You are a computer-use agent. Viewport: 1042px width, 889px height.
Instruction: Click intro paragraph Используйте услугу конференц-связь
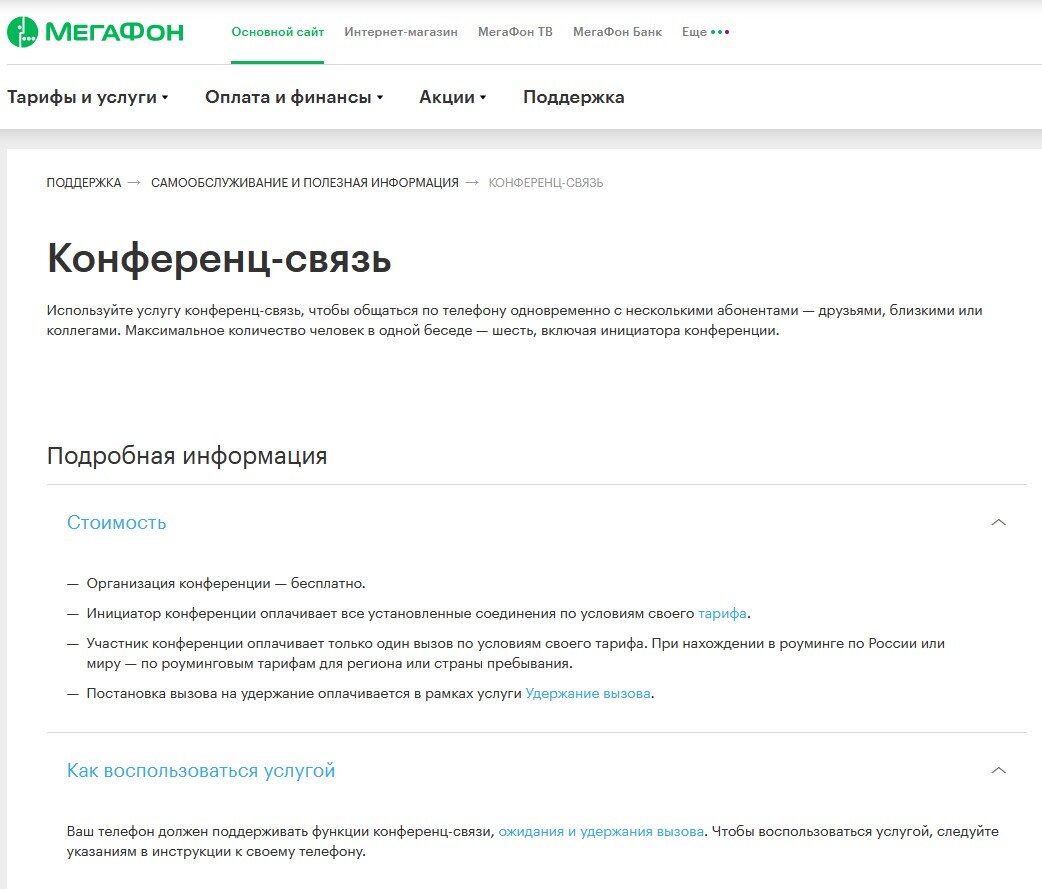click(x=514, y=320)
